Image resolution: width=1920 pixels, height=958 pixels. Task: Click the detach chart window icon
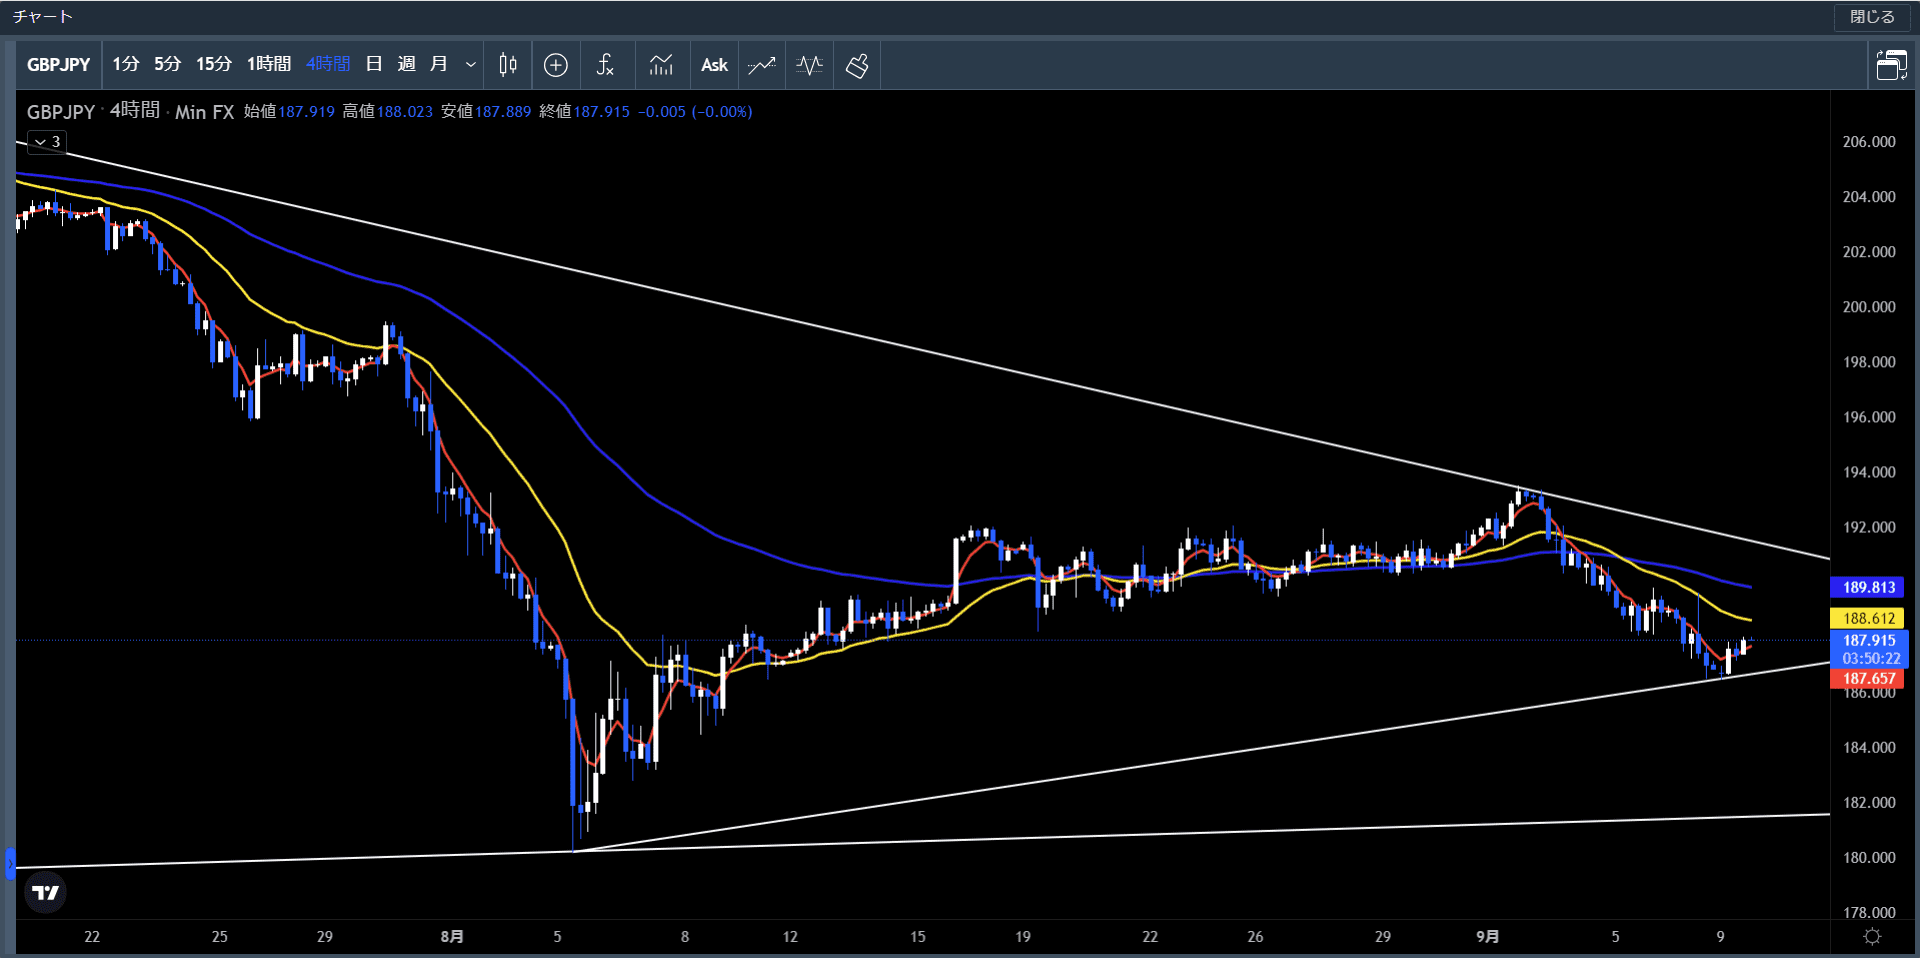click(x=1891, y=65)
